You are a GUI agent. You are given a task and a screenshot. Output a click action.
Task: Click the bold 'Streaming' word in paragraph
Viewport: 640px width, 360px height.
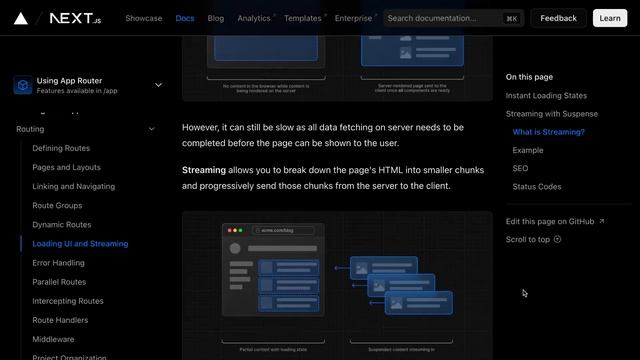pos(204,170)
